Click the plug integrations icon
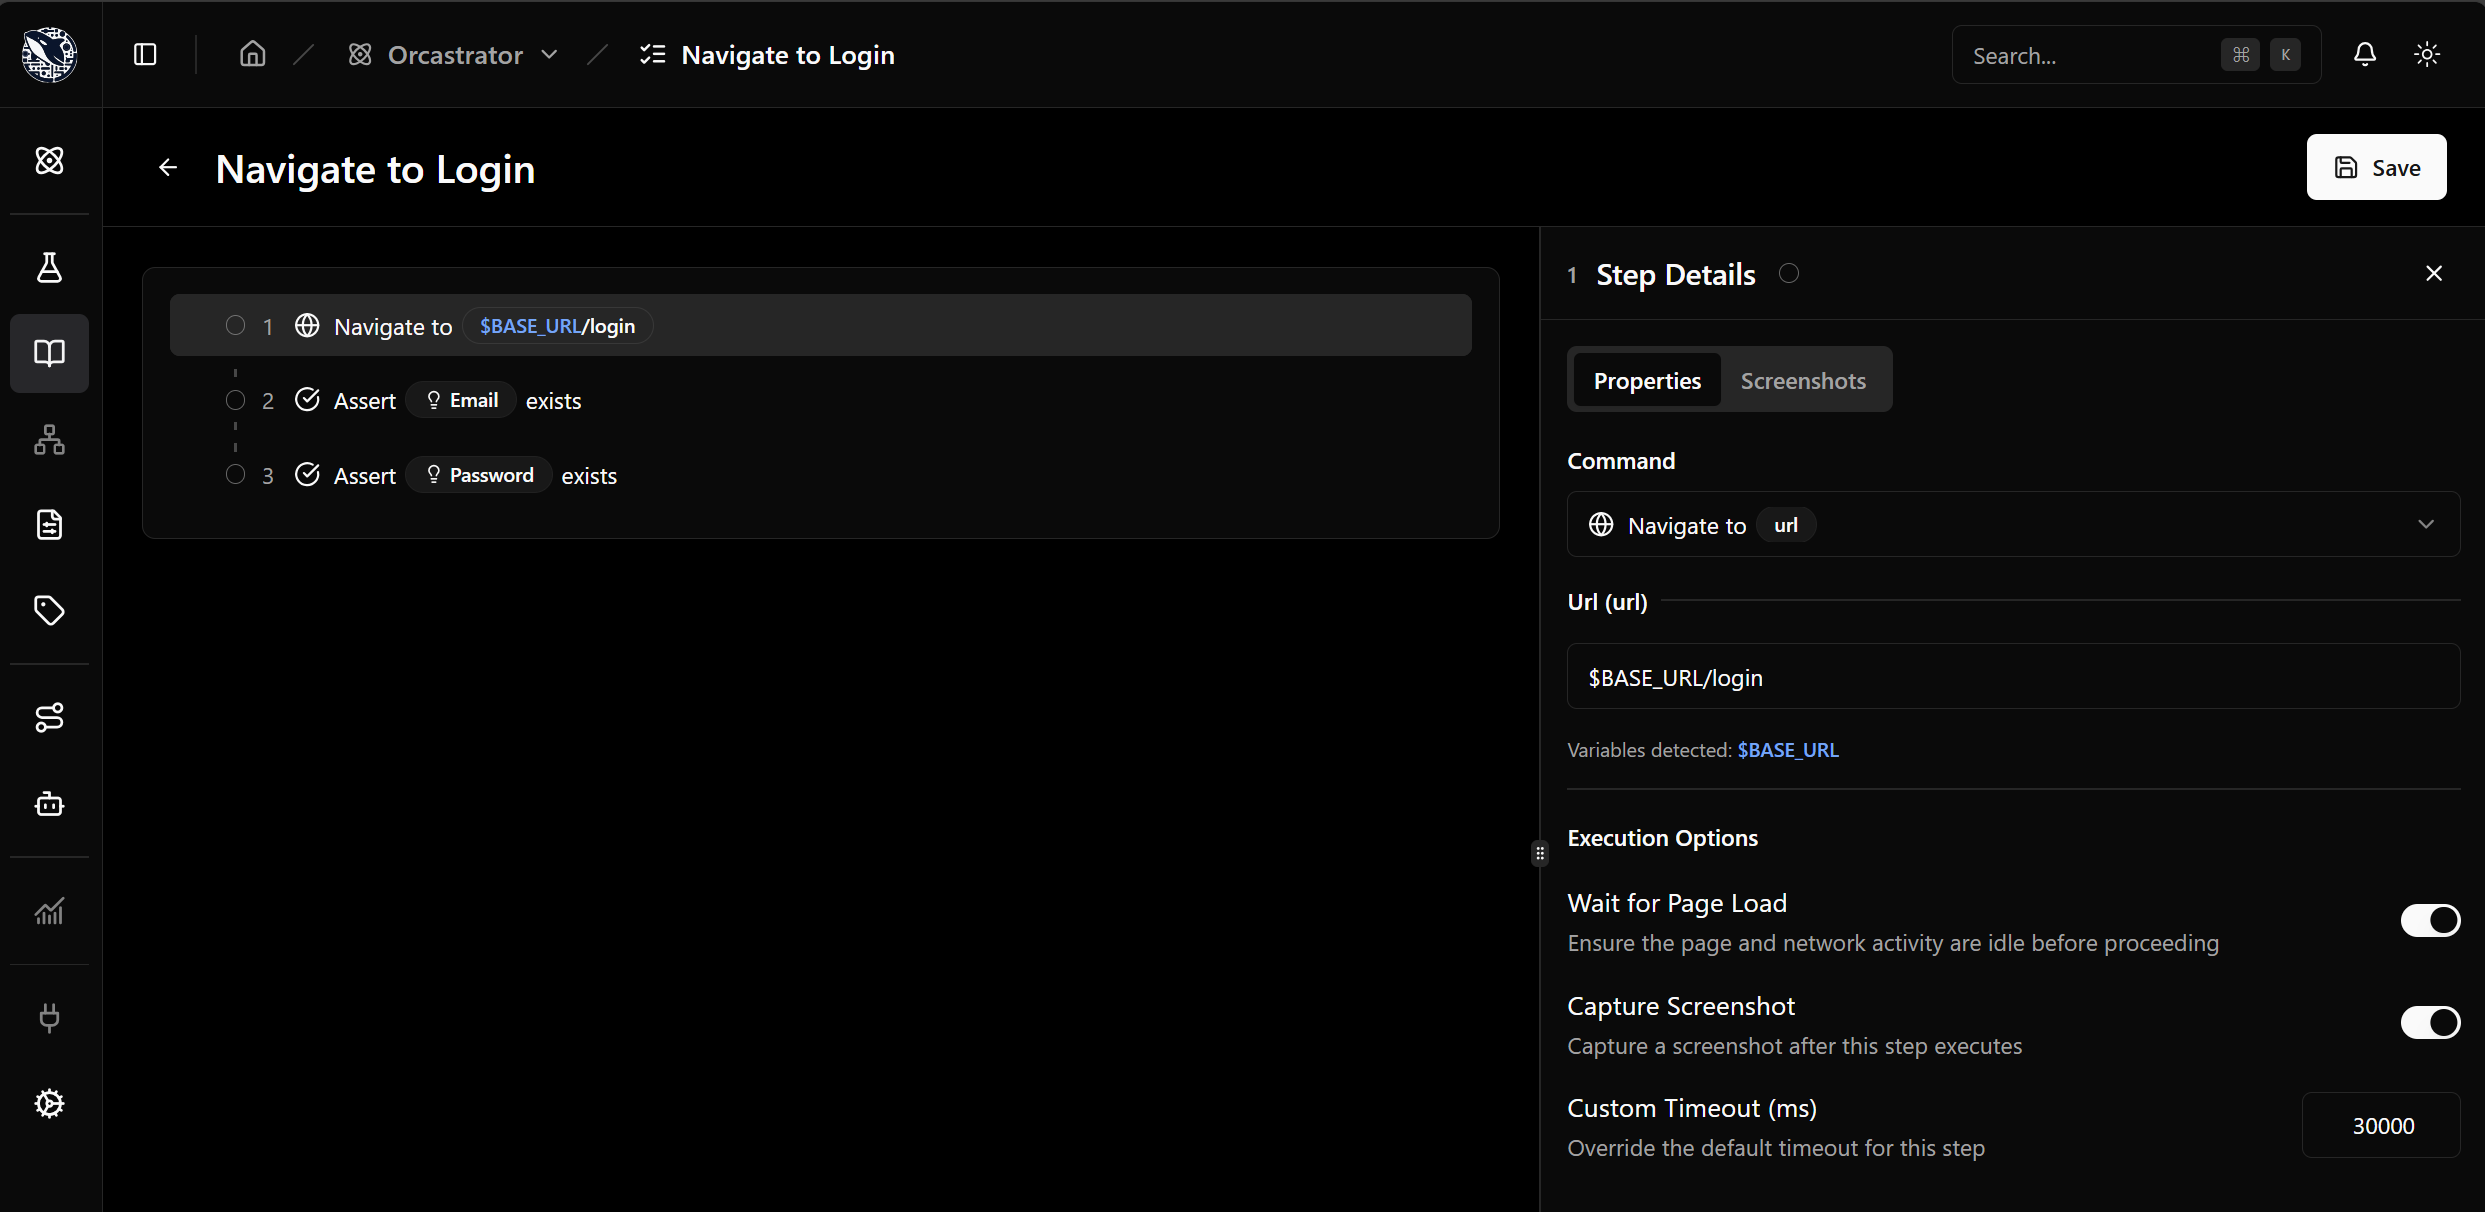The height and width of the screenshot is (1212, 2485). point(49,1018)
